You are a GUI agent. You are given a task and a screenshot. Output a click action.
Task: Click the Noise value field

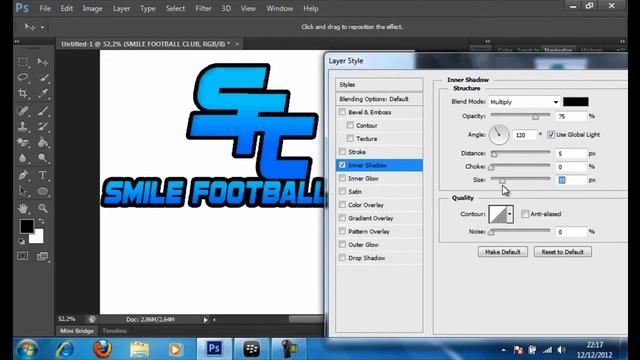[571, 231]
